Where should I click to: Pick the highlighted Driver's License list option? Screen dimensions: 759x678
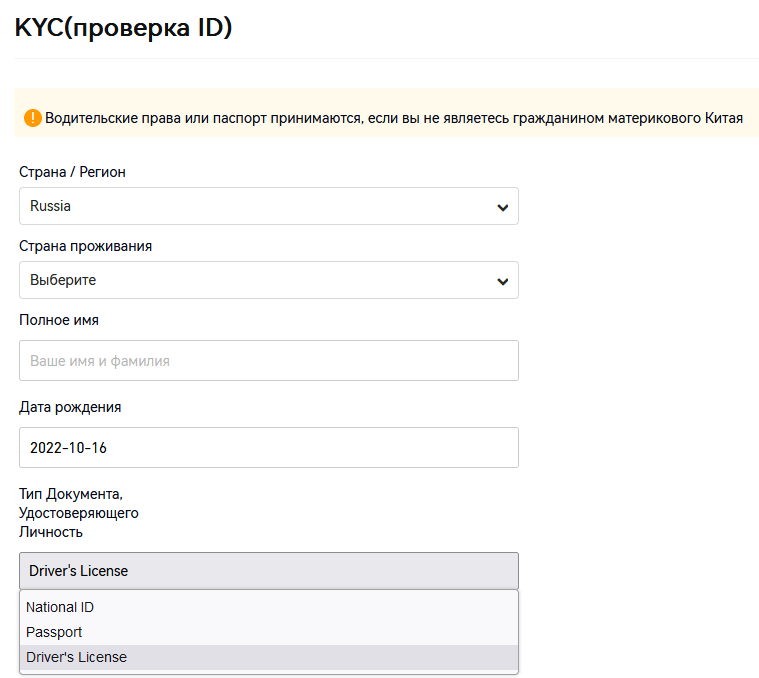point(77,657)
